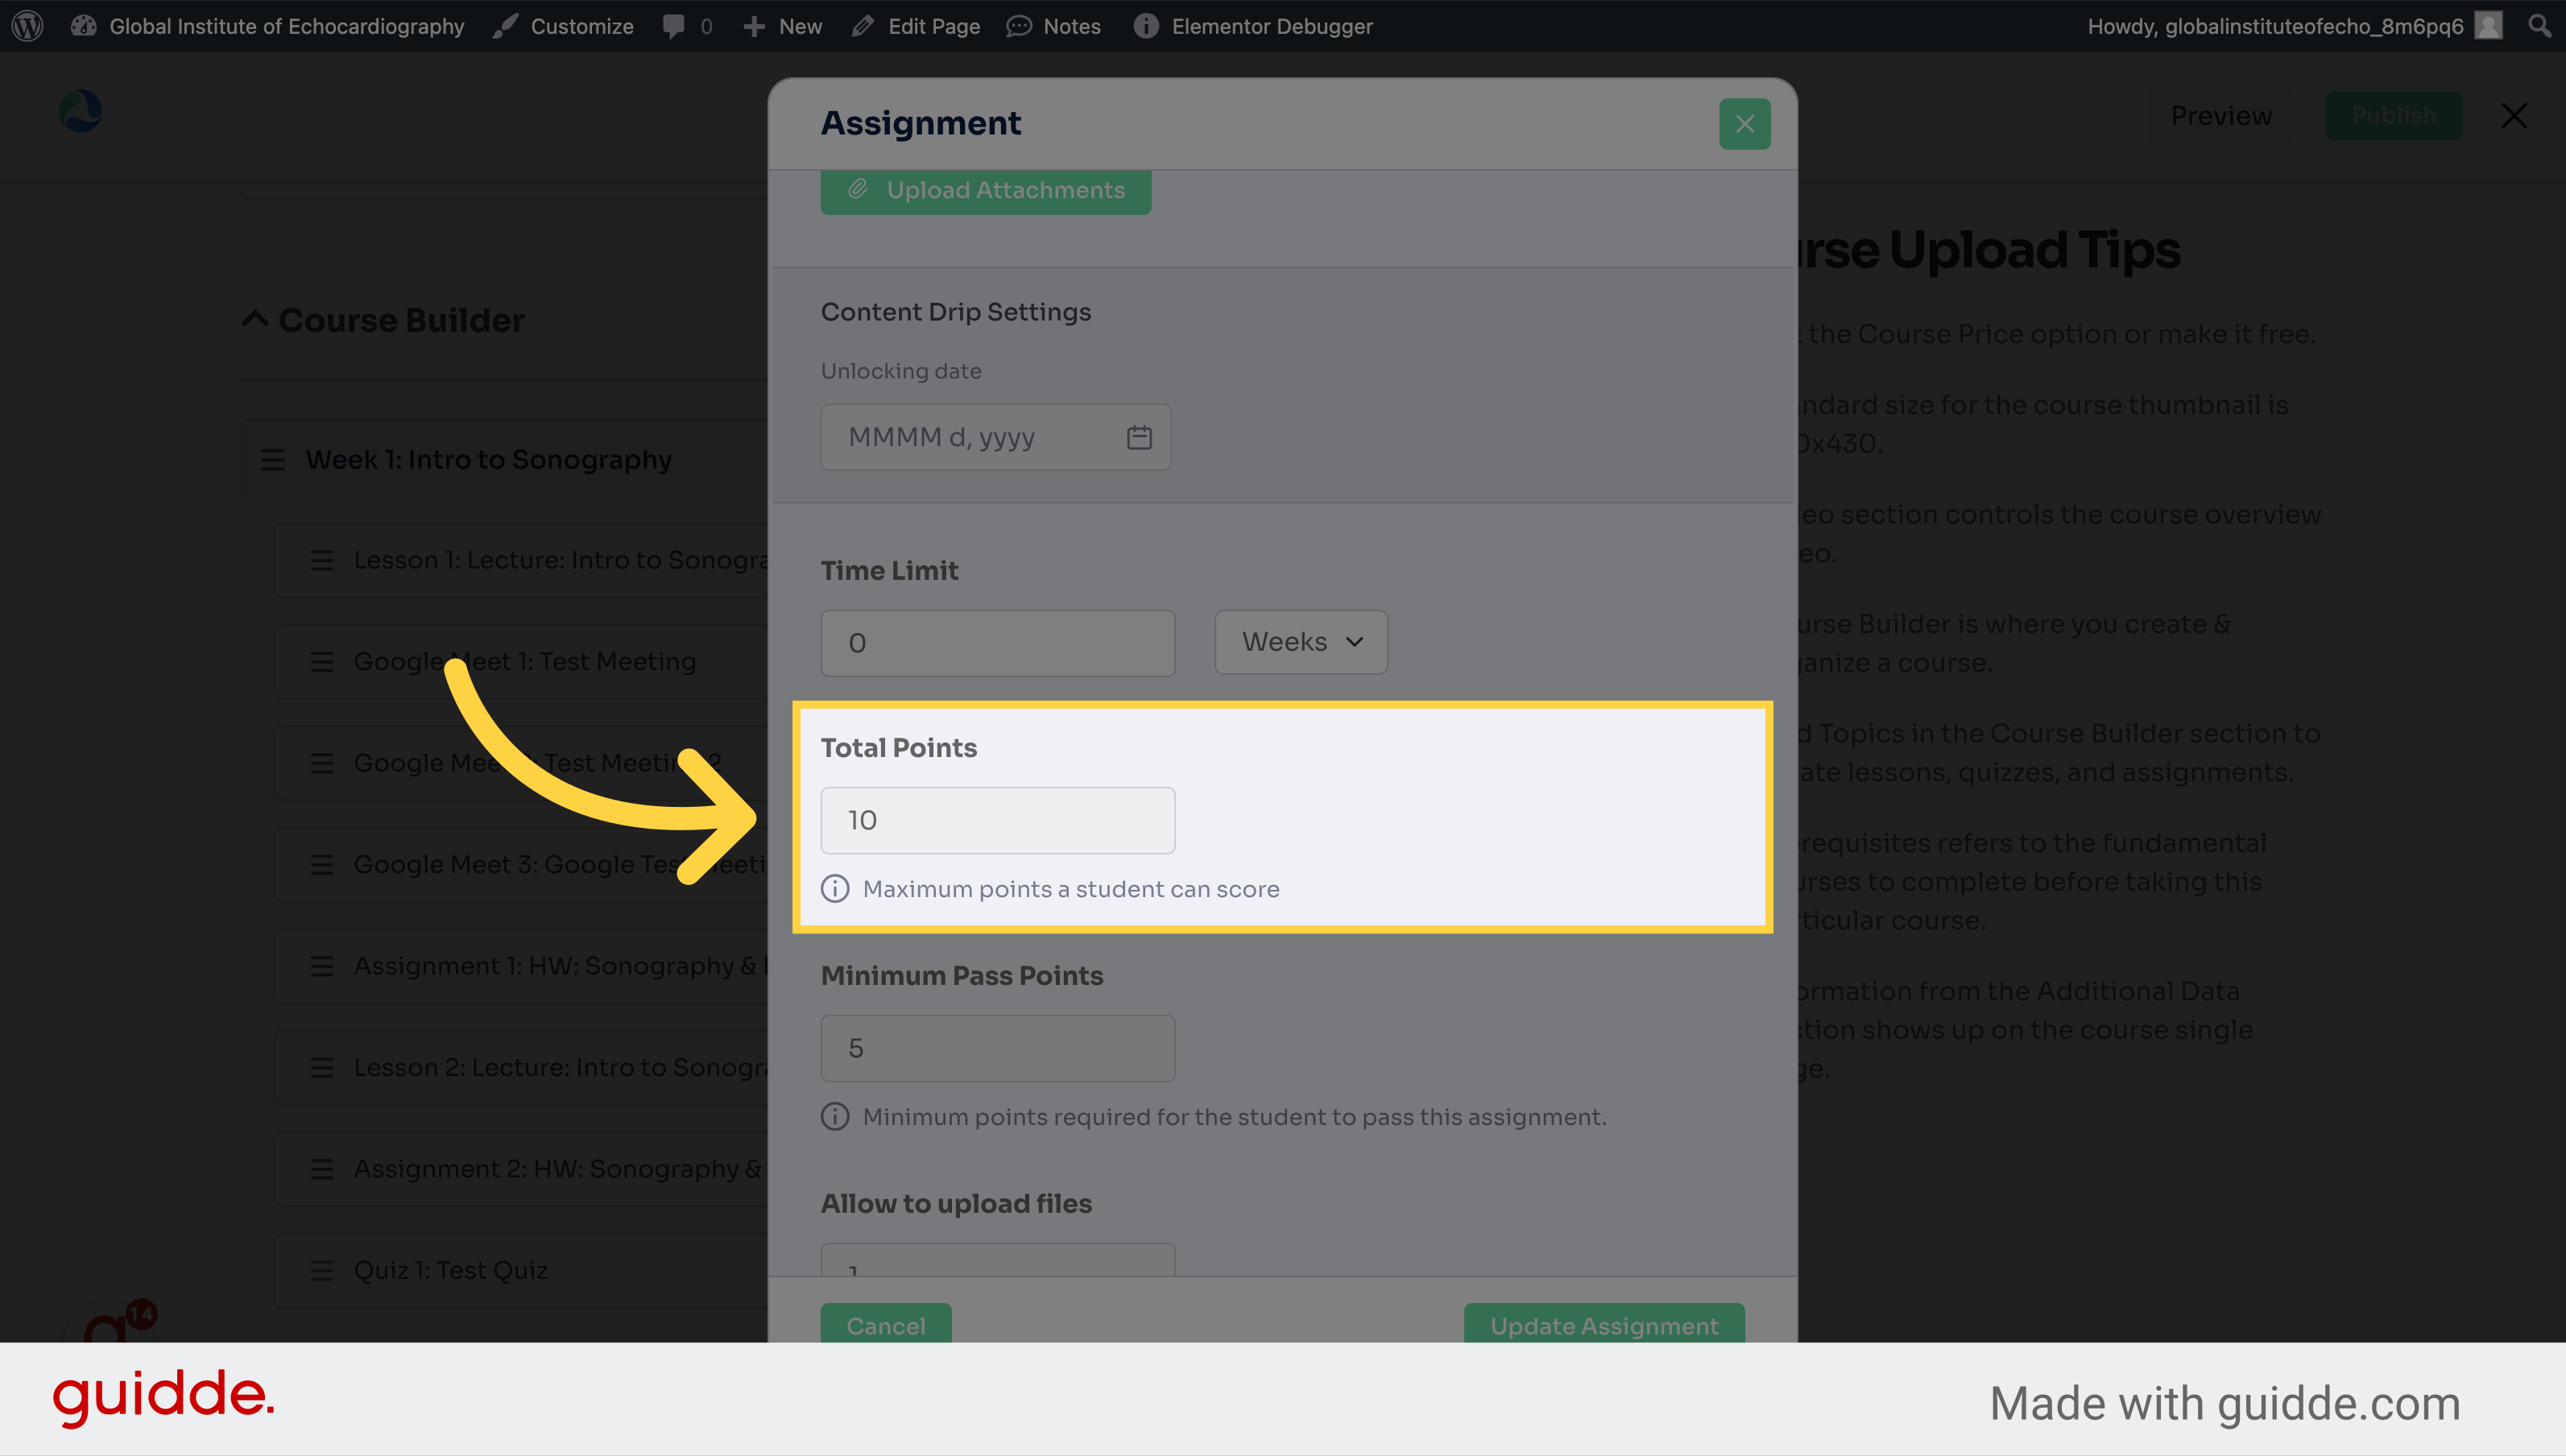Select the Weeks dropdown for time limit
Viewport: 2566px width, 1456px height.
click(1301, 642)
